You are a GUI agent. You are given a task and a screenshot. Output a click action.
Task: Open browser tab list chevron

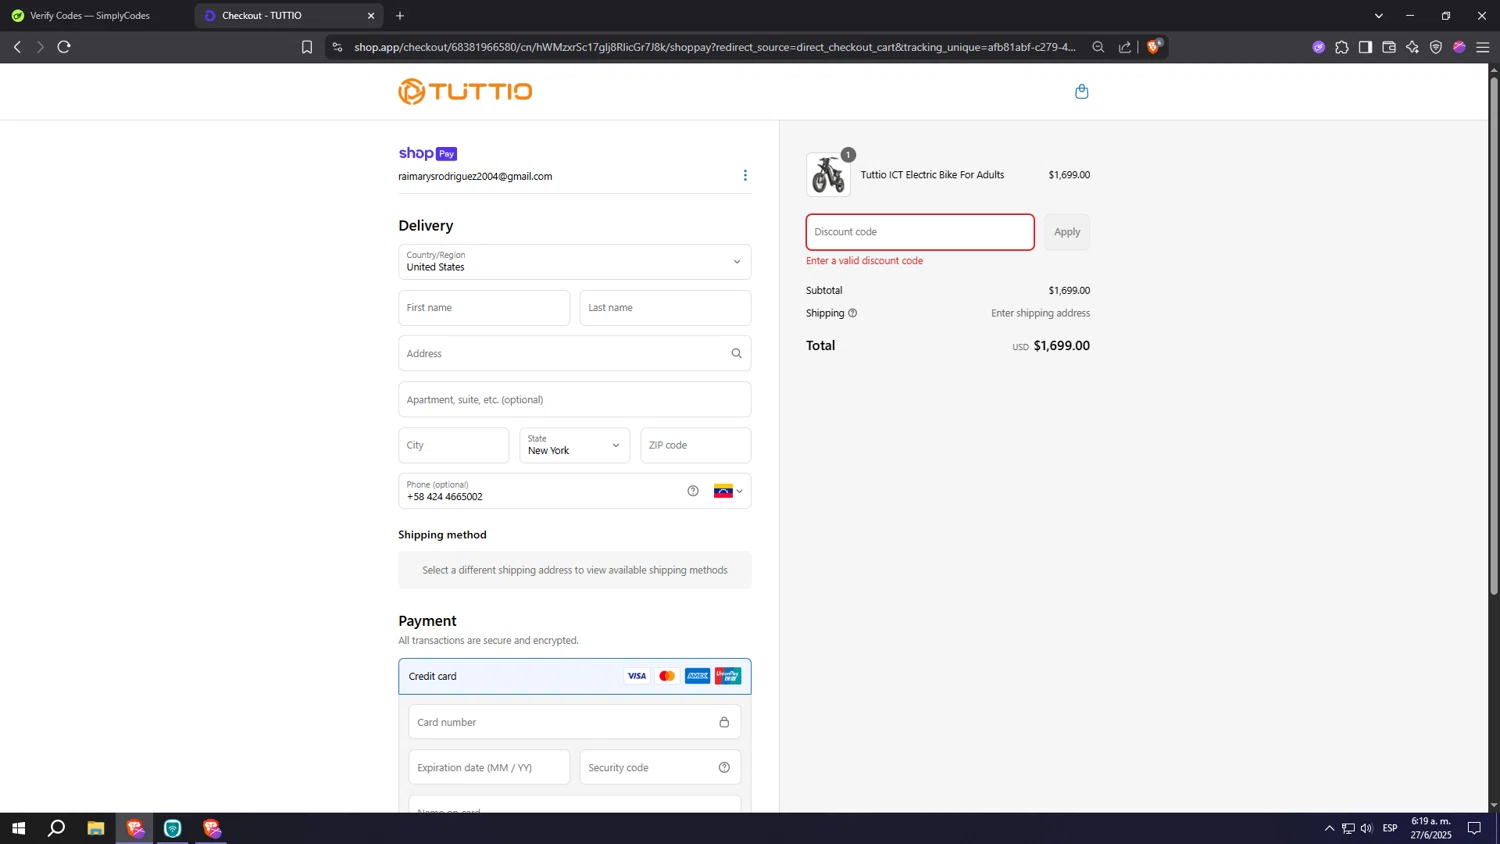tap(1378, 16)
